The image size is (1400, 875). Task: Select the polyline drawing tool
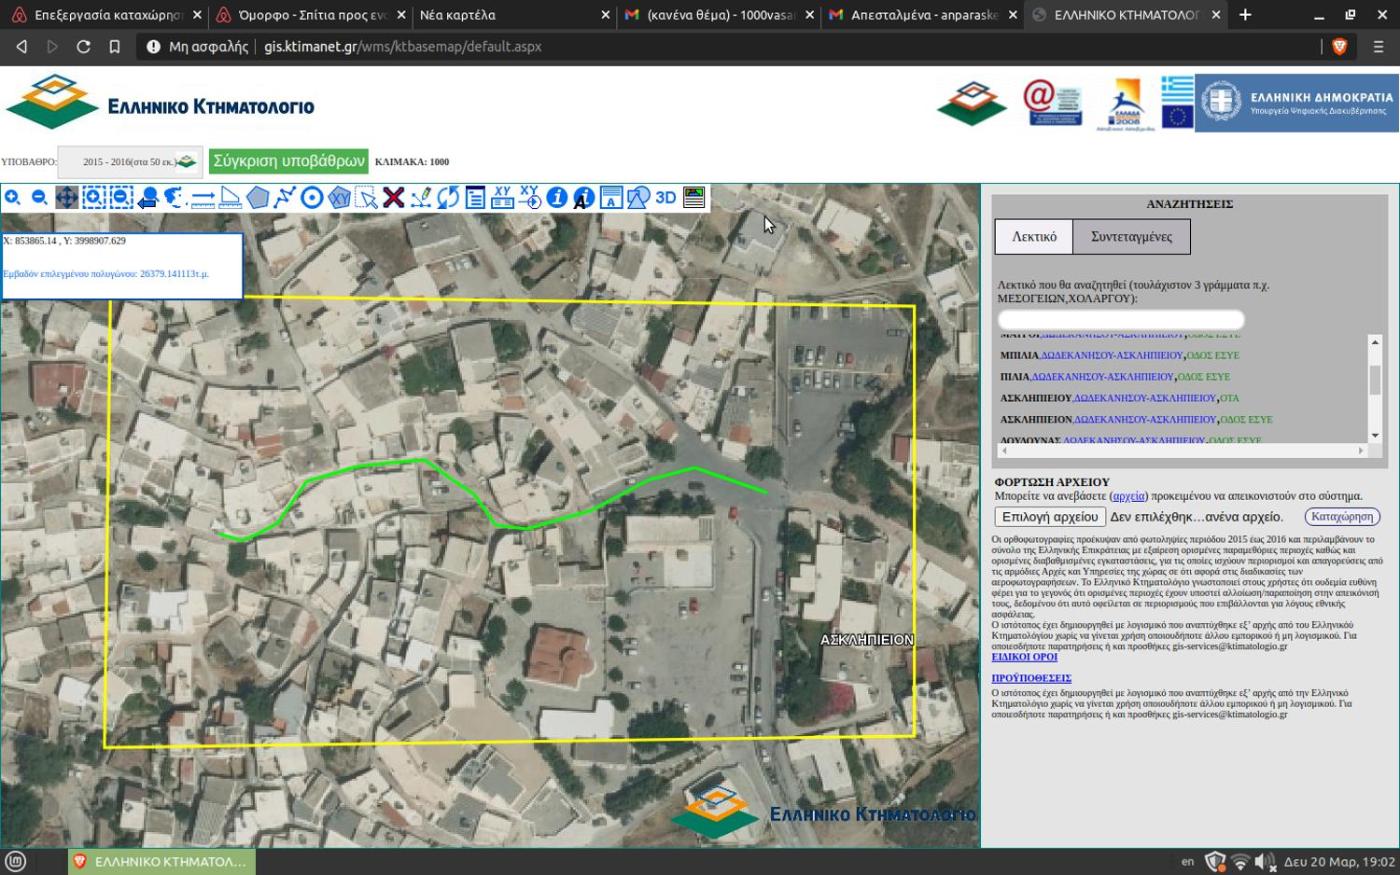click(285, 198)
